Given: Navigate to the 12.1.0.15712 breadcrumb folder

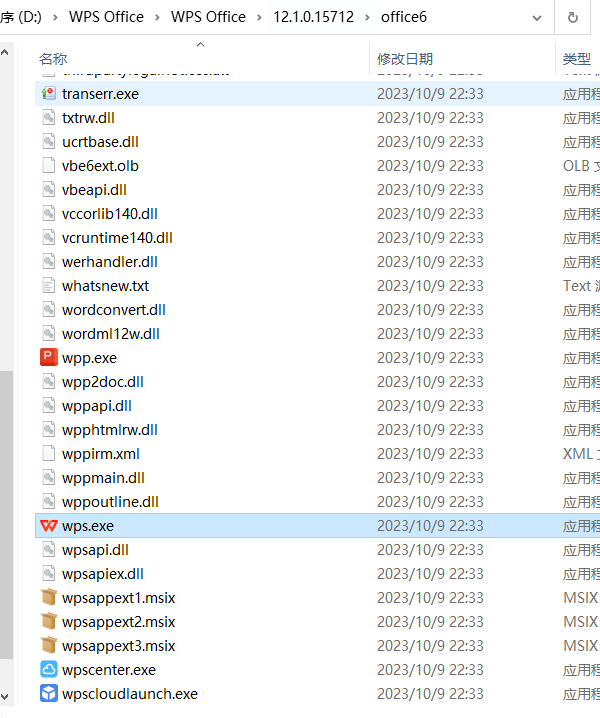Looking at the screenshot, I should pyautogui.click(x=314, y=17).
